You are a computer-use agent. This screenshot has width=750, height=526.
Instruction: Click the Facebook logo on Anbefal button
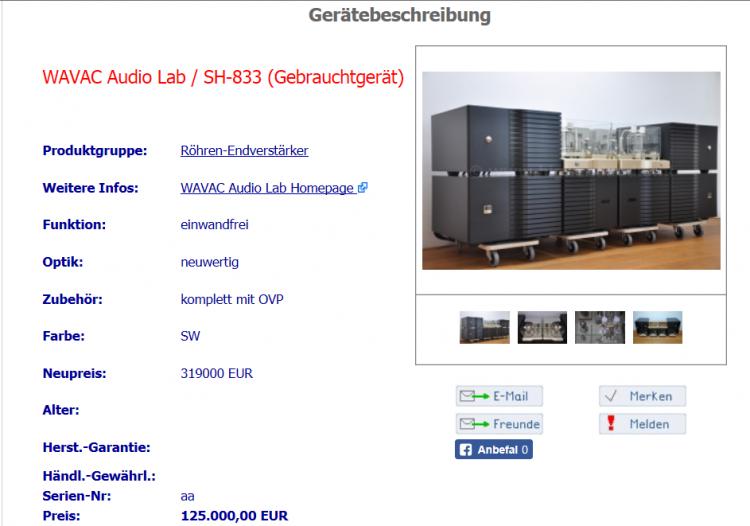[465, 449]
